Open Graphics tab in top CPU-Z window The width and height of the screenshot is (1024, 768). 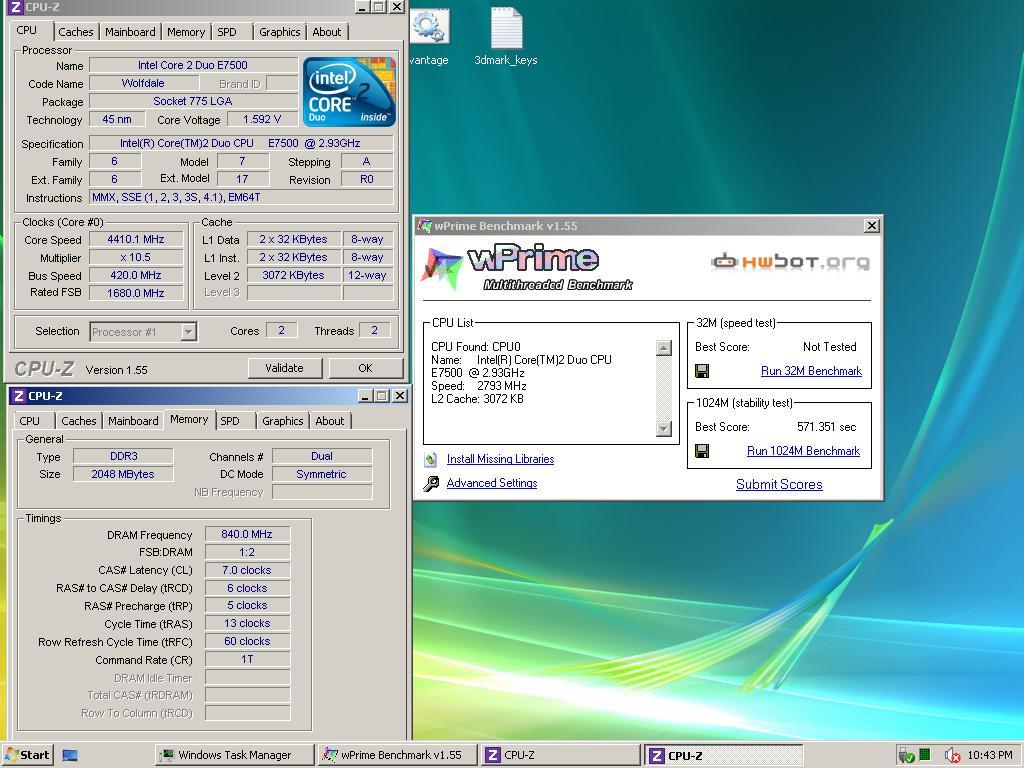click(280, 32)
